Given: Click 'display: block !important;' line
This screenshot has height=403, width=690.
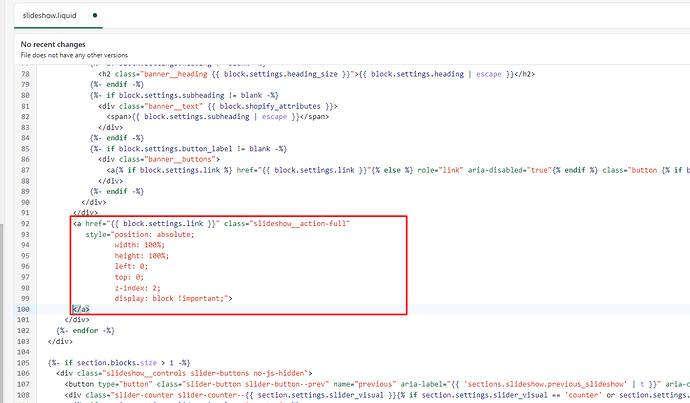Looking at the screenshot, I should pos(173,298).
